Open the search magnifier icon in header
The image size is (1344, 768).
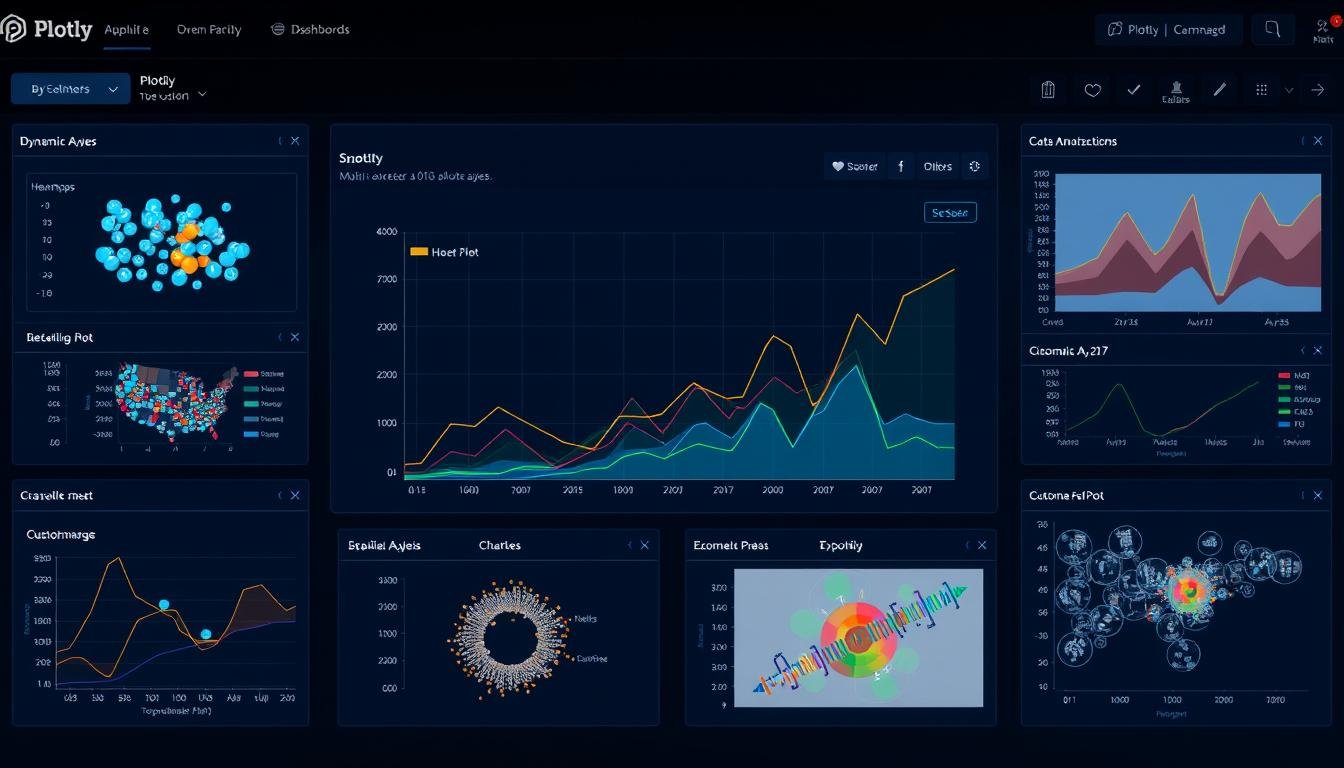[x=1272, y=29]
